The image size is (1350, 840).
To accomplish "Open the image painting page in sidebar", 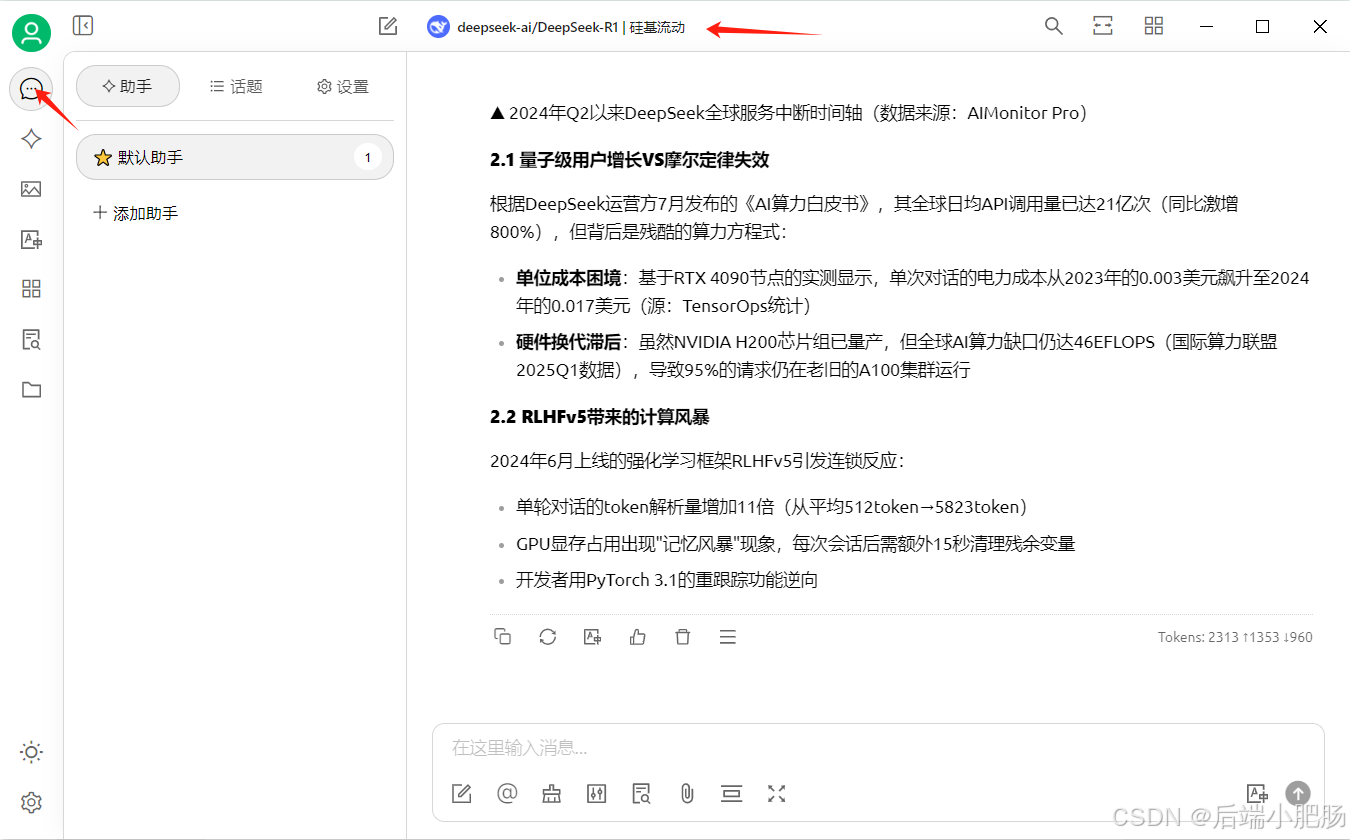I will (31, 189).
